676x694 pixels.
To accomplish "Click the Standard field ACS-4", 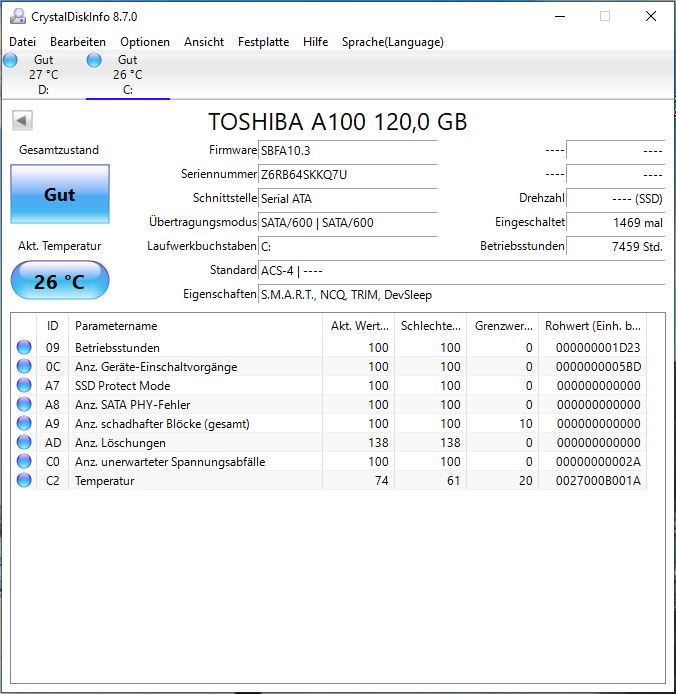I will [x=461, y=270].
